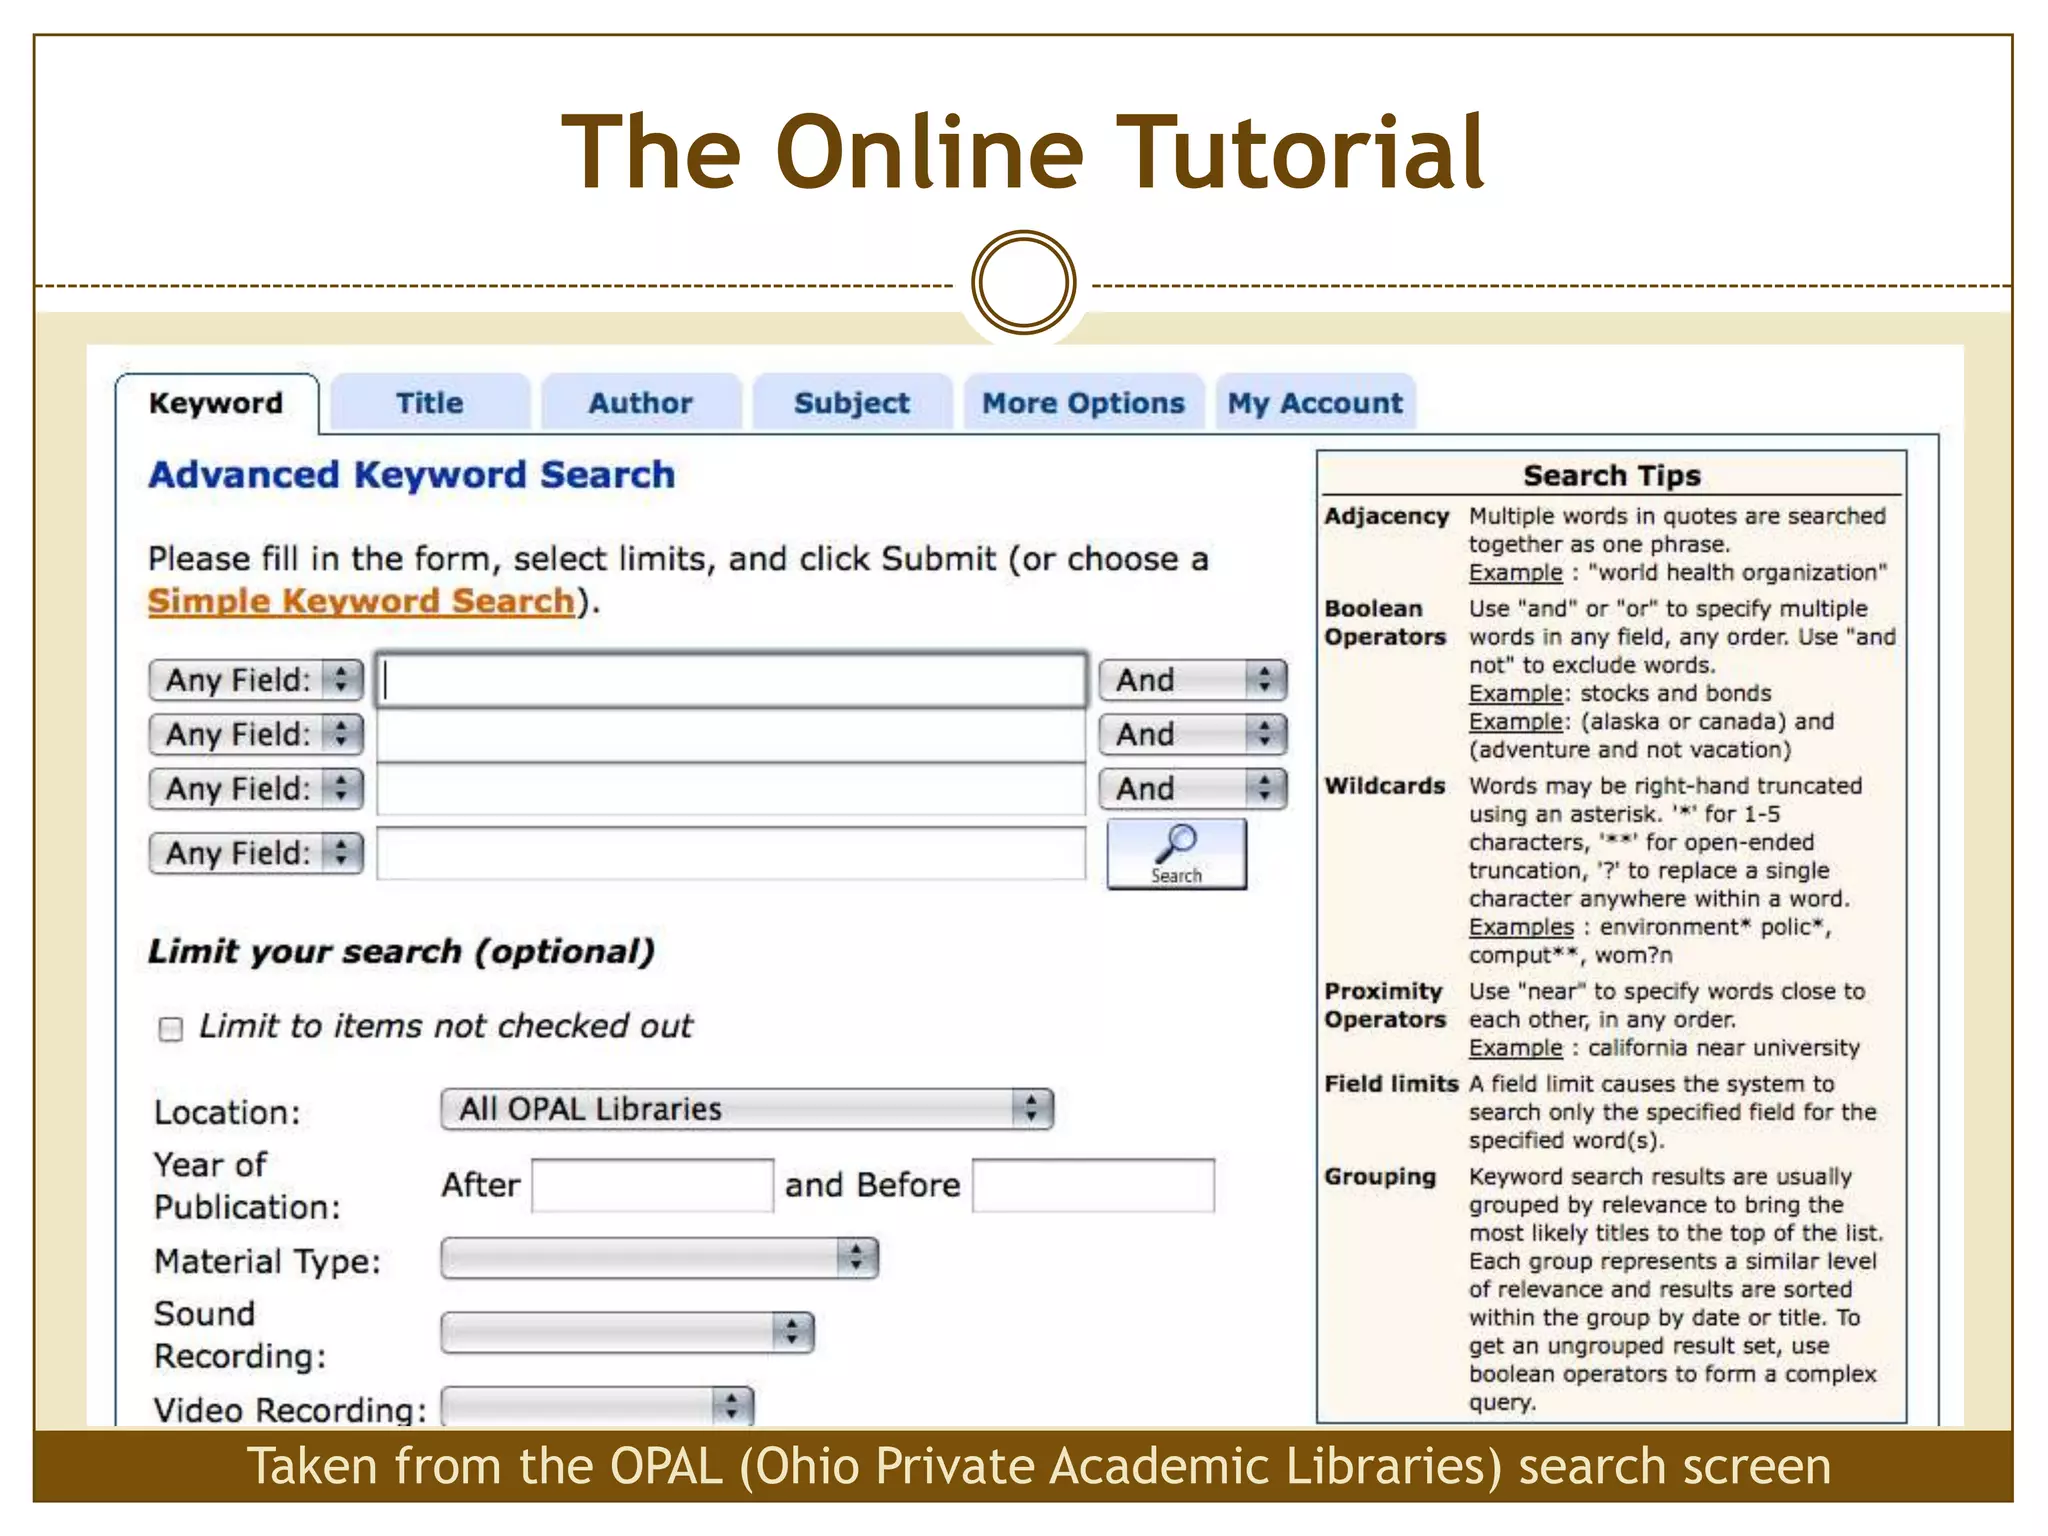Click the 'Search Tips' panel heading

click(1612, 475)
